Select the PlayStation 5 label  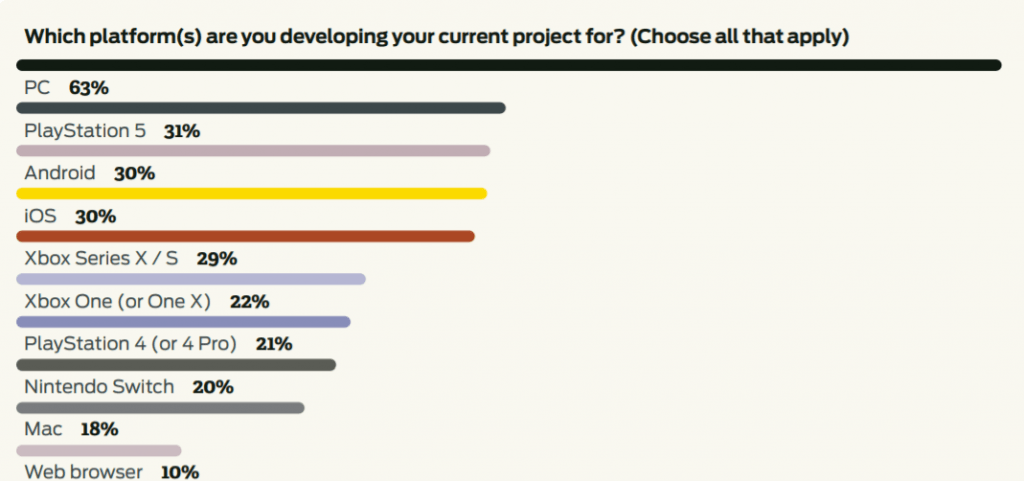click(85, 131)
